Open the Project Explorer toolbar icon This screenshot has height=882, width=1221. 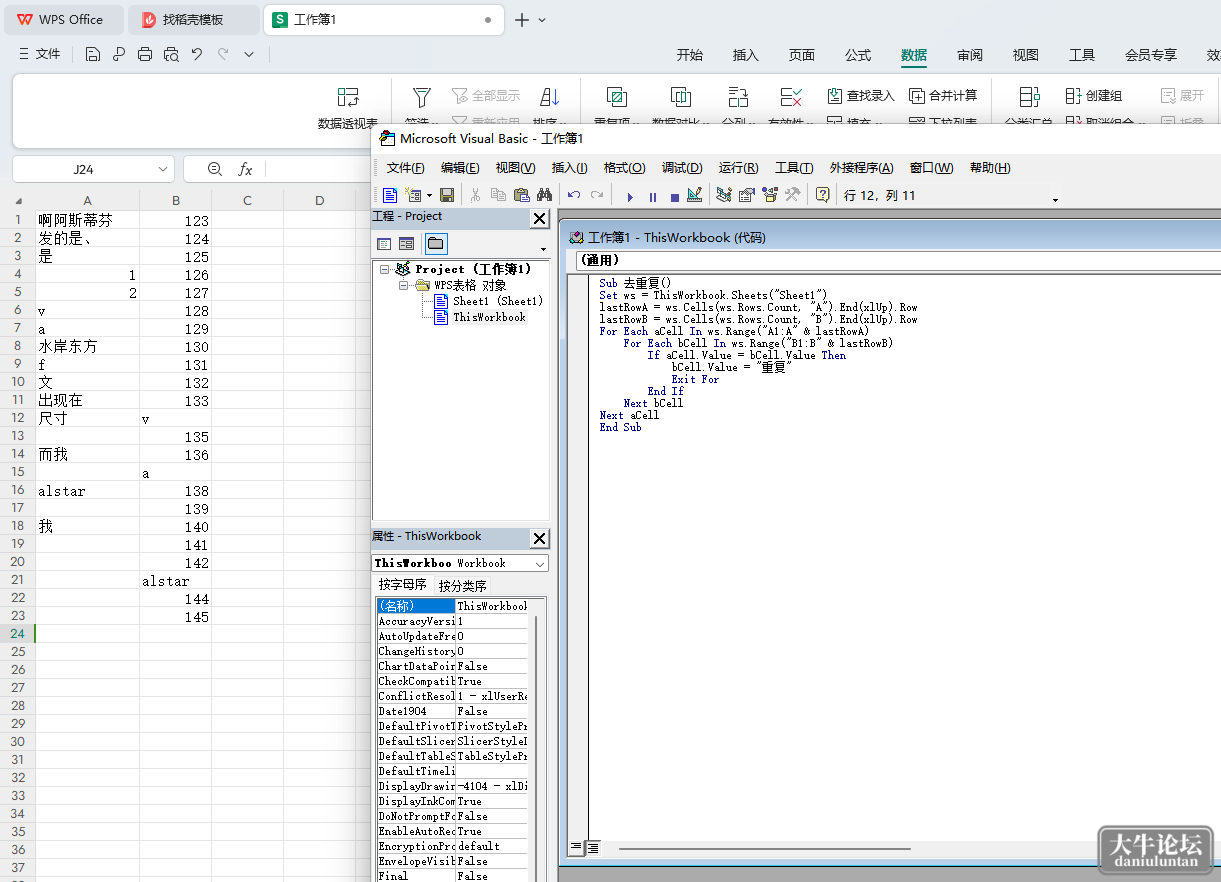pyautogui.click(x=724, y=195)
